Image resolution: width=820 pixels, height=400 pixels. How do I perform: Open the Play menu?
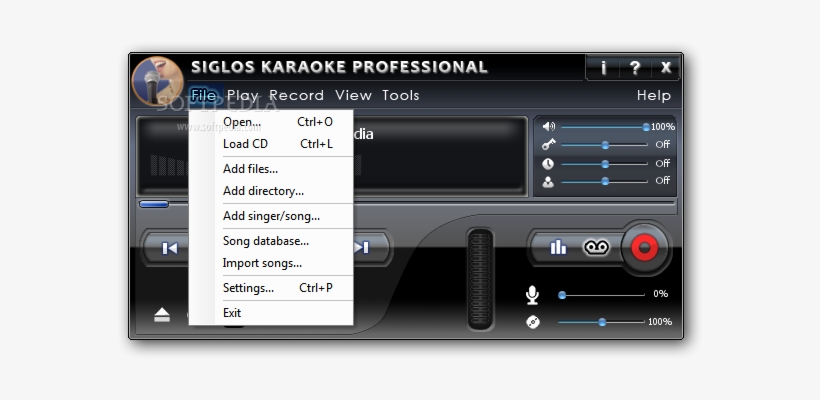point(243,95)
